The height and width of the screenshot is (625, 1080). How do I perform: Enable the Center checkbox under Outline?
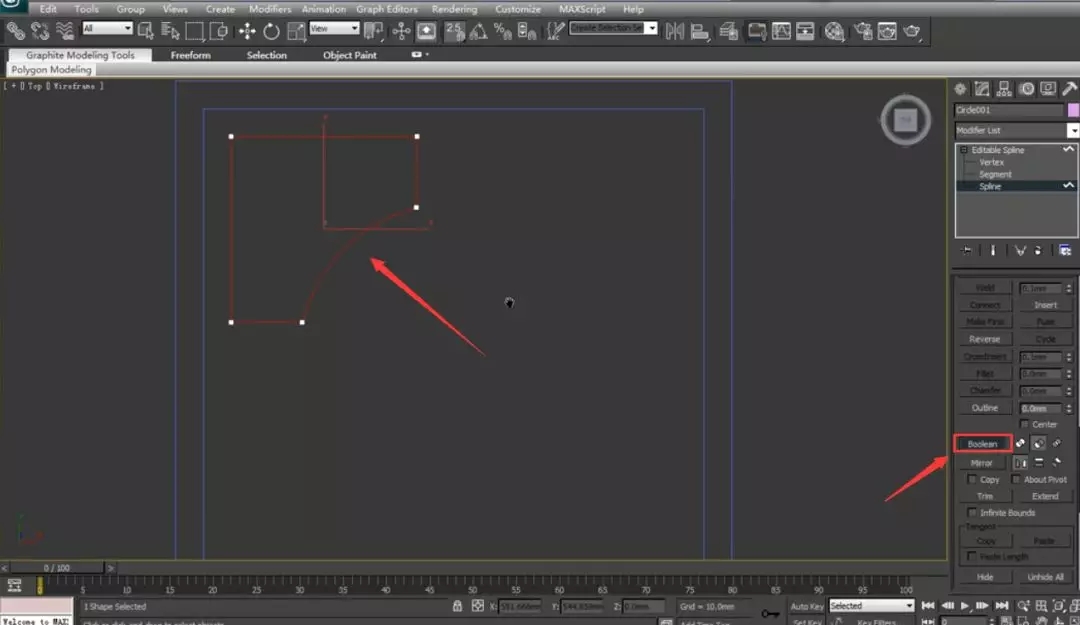1024,424
